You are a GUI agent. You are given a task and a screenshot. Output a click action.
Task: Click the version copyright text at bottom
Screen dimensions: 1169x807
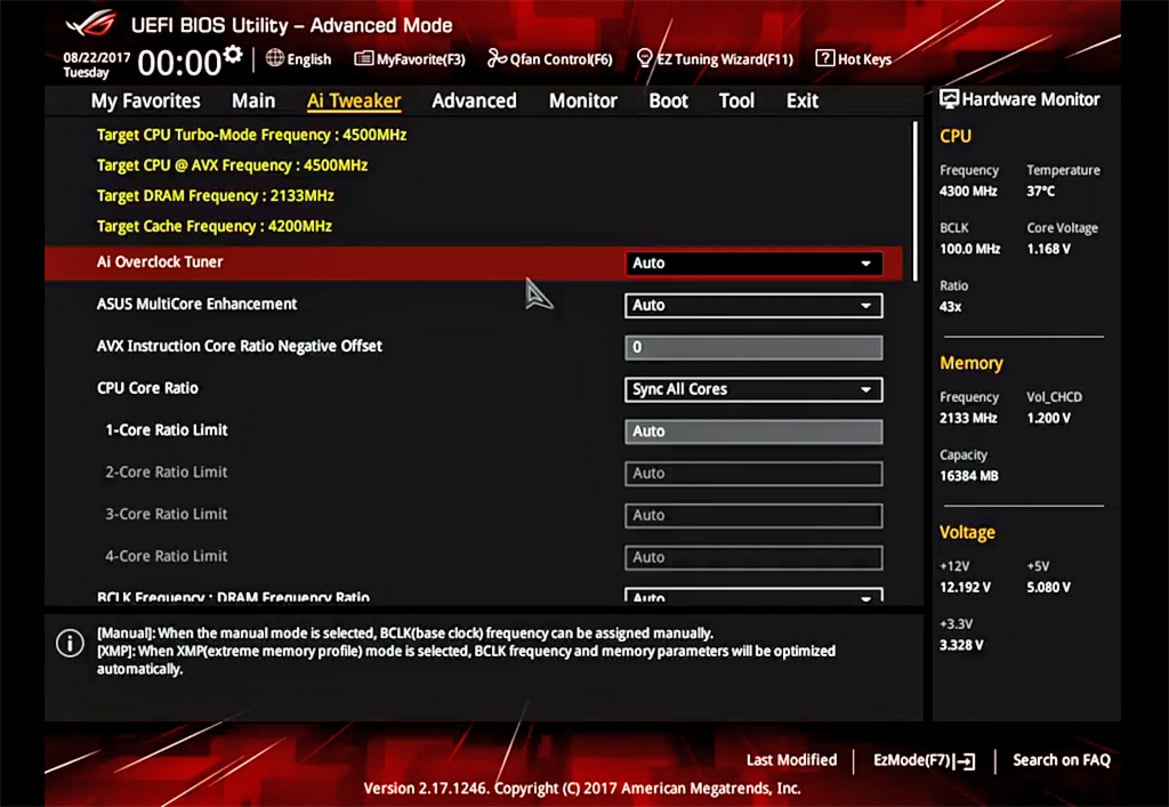point(582,788)
